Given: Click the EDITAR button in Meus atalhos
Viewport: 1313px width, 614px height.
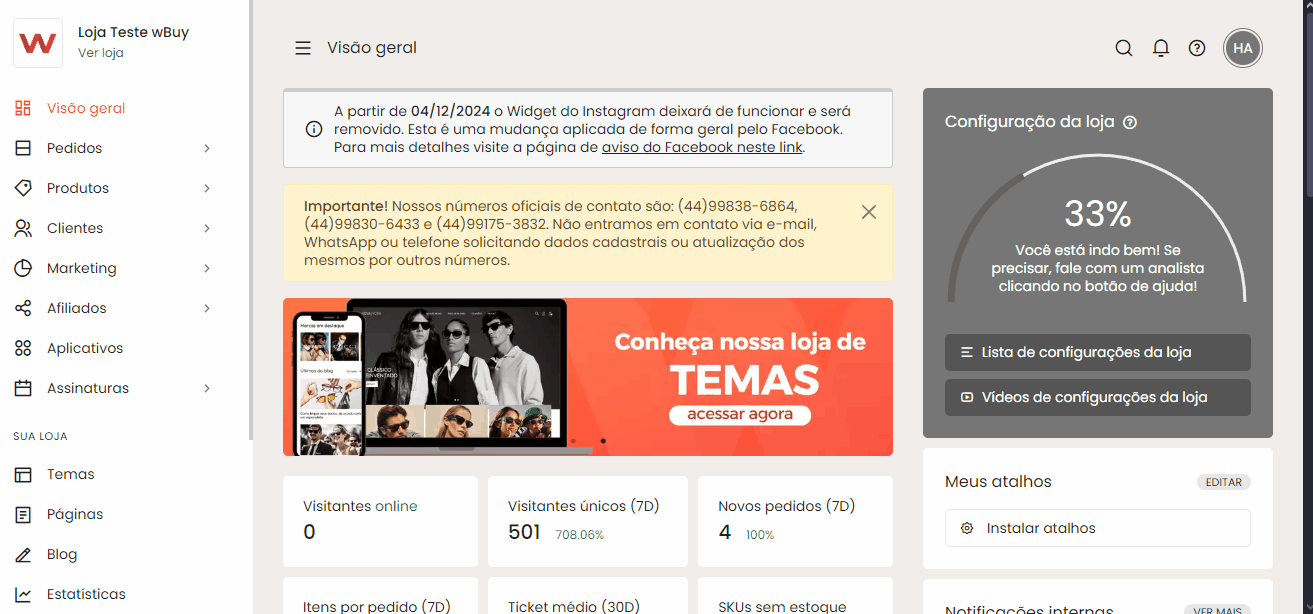Looking at the screenshot, I should (1223, 482).
